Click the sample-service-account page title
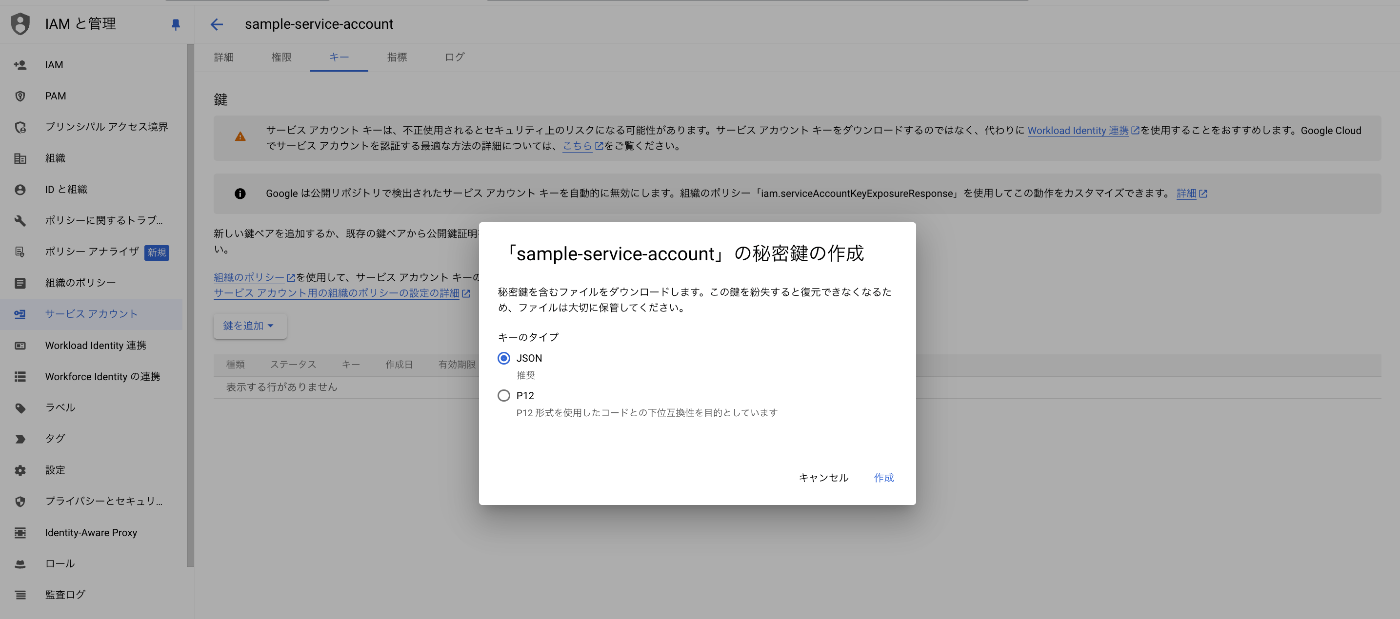The image size is (1400, 619). point(319,24)
